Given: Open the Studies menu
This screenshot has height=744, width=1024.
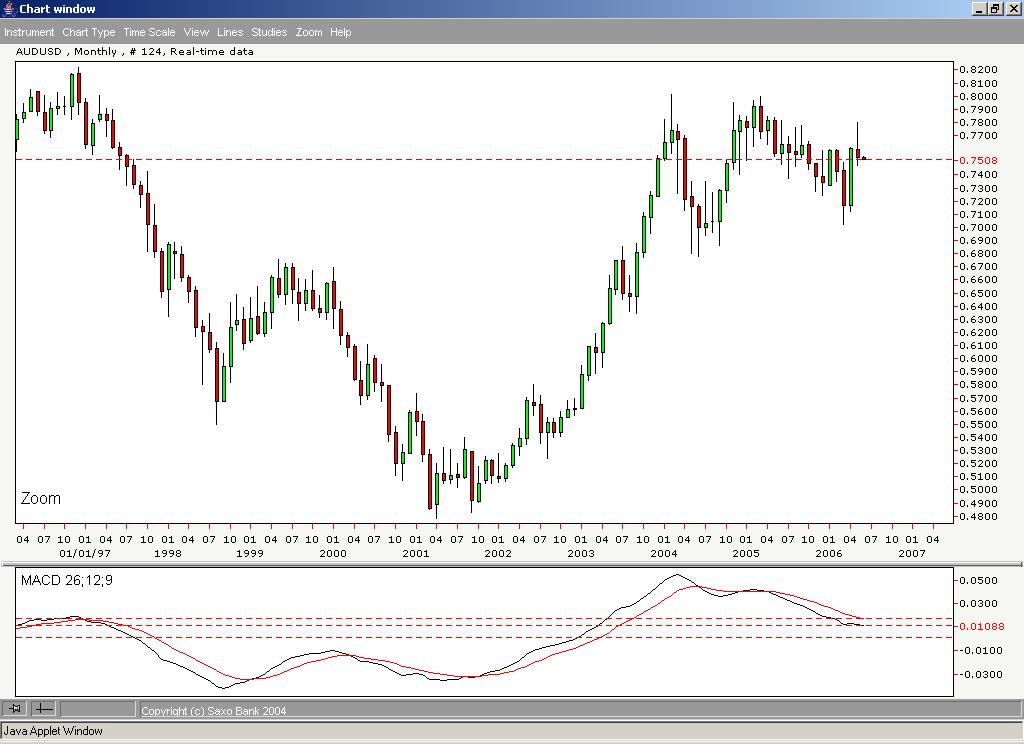Looking at the screenshot, I should tap(268, 31).
